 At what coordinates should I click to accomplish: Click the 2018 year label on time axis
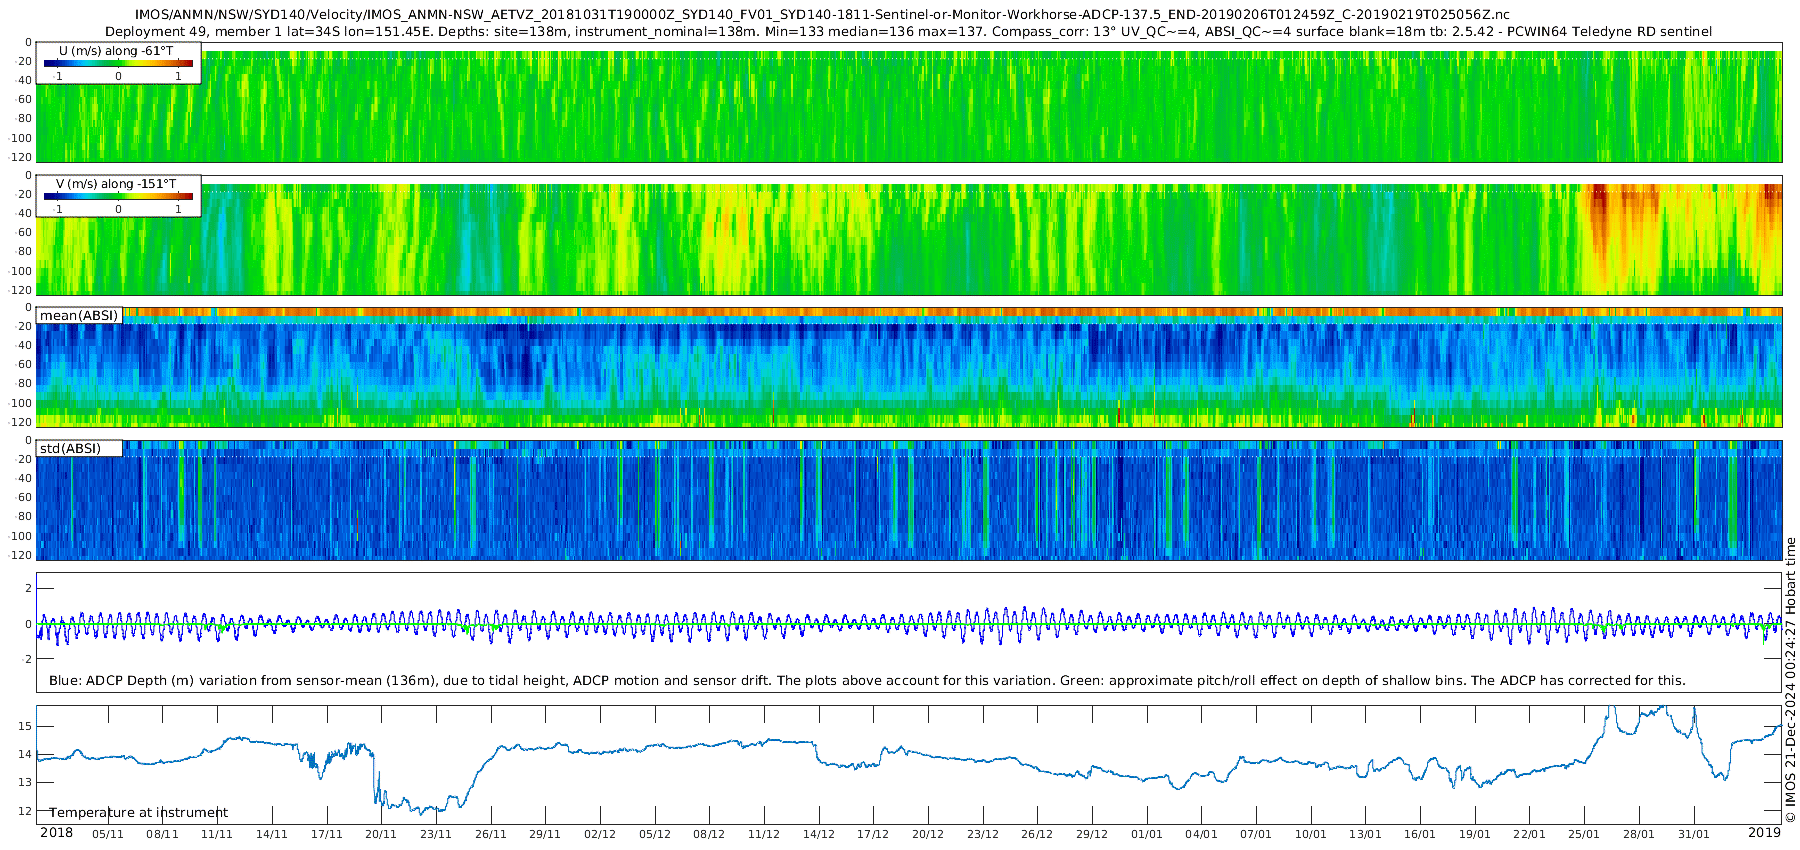click(x=56, y=833)
